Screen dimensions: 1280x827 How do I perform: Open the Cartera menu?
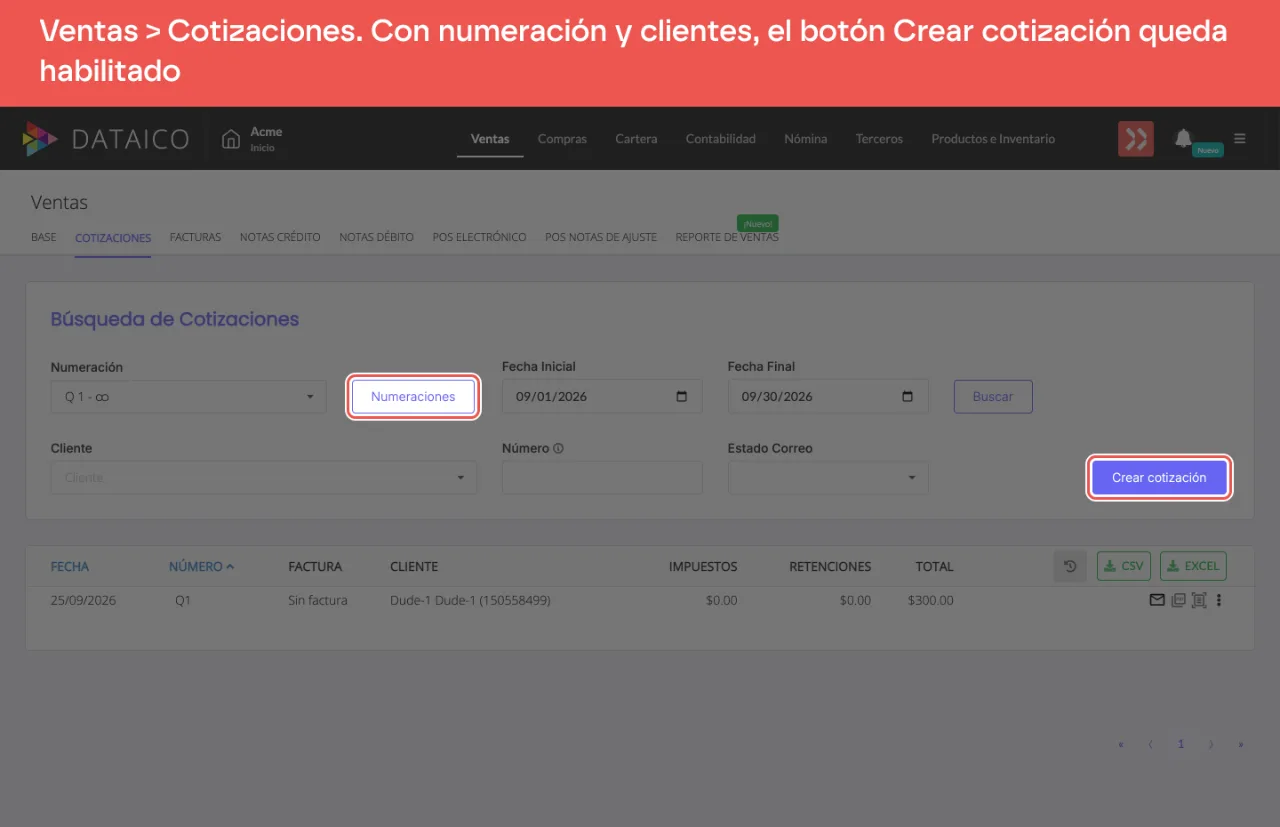coord(636,139)
